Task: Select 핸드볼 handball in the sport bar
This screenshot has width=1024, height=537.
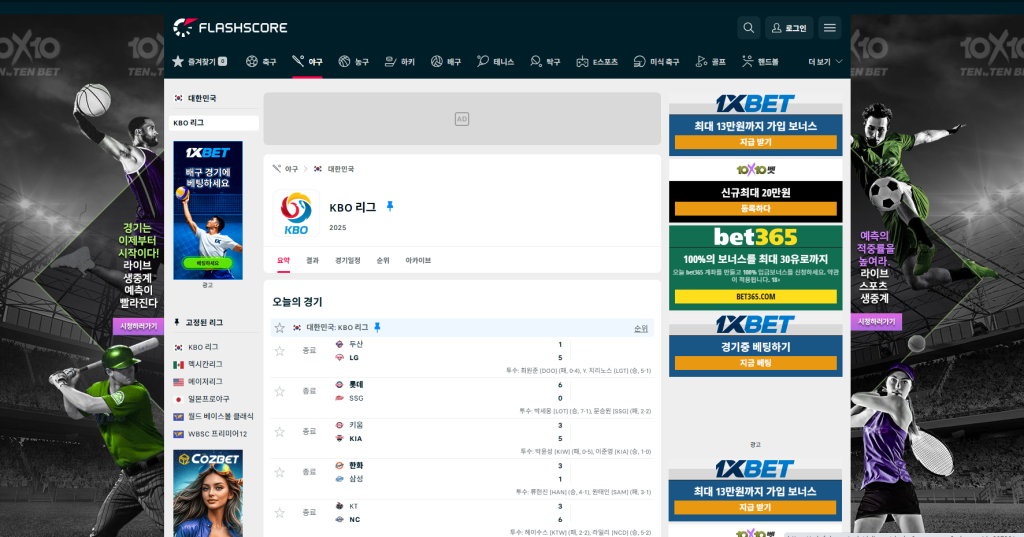Action: (760, 61)
